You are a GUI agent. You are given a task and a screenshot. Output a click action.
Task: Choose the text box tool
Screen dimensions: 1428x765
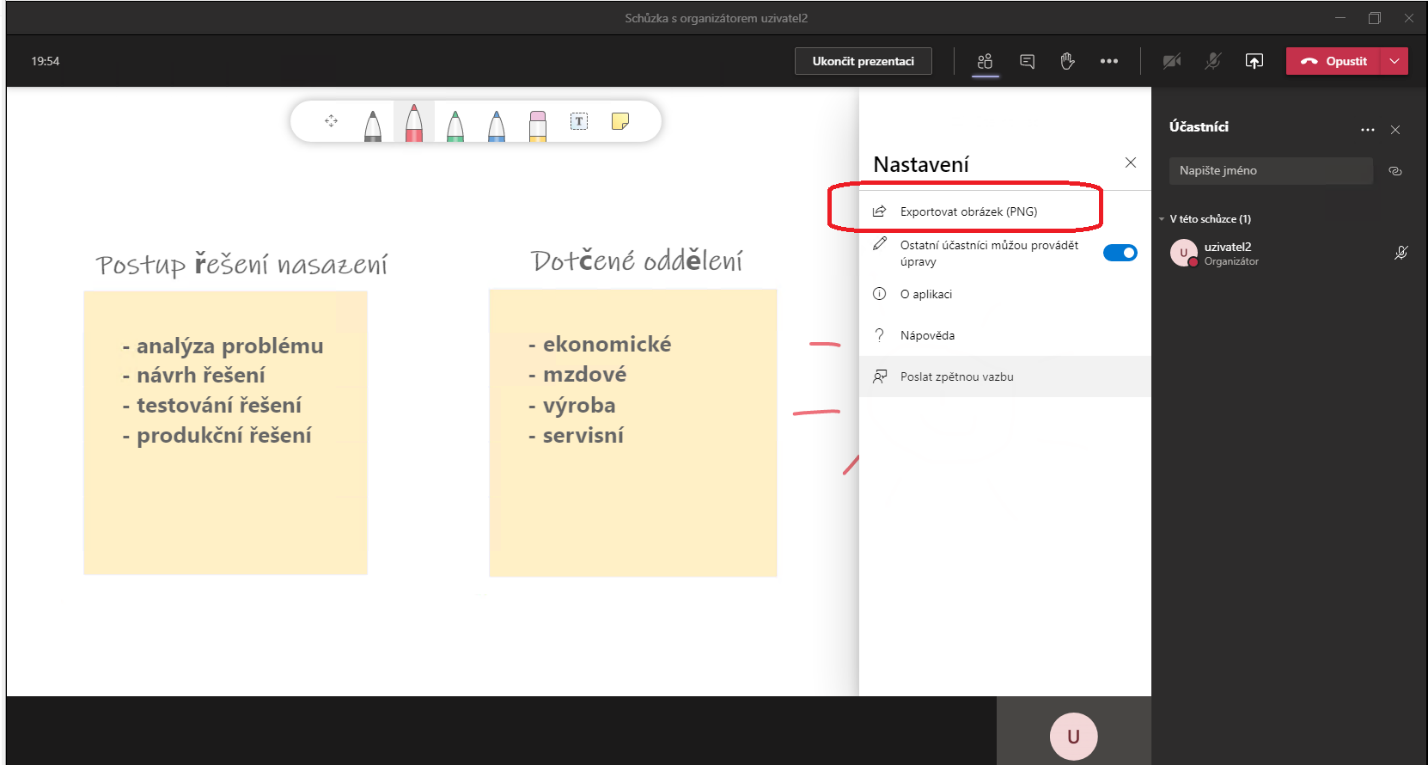click(579, 121)
